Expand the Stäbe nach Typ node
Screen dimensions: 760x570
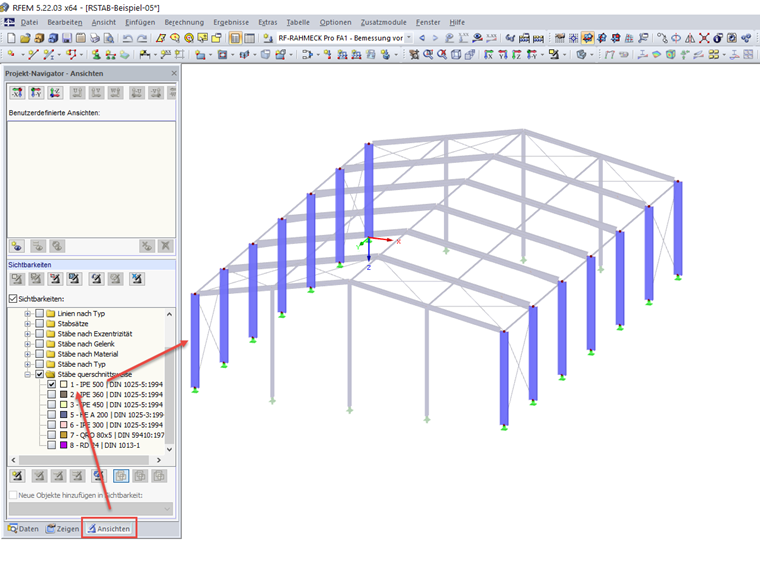28,364
